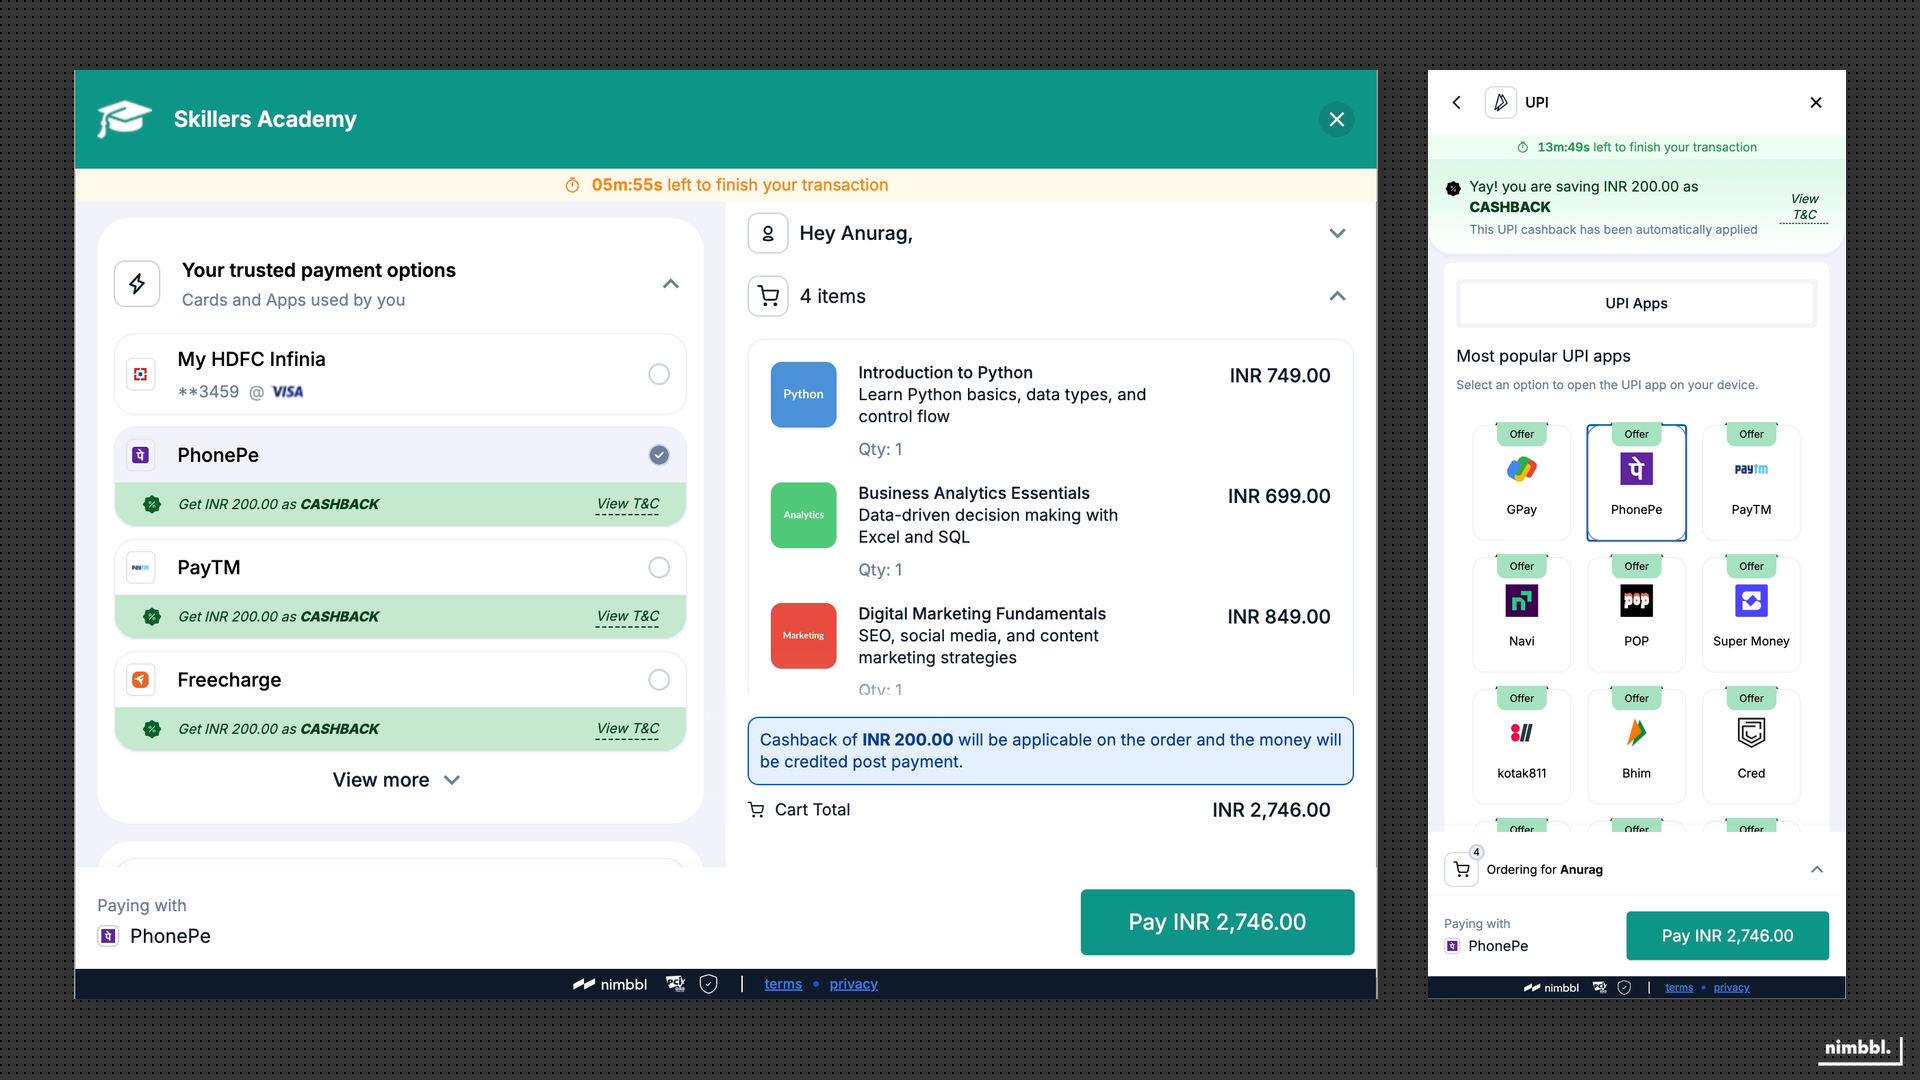
Task: Collapse the 4 items cart list
Action: [1337, 296]
